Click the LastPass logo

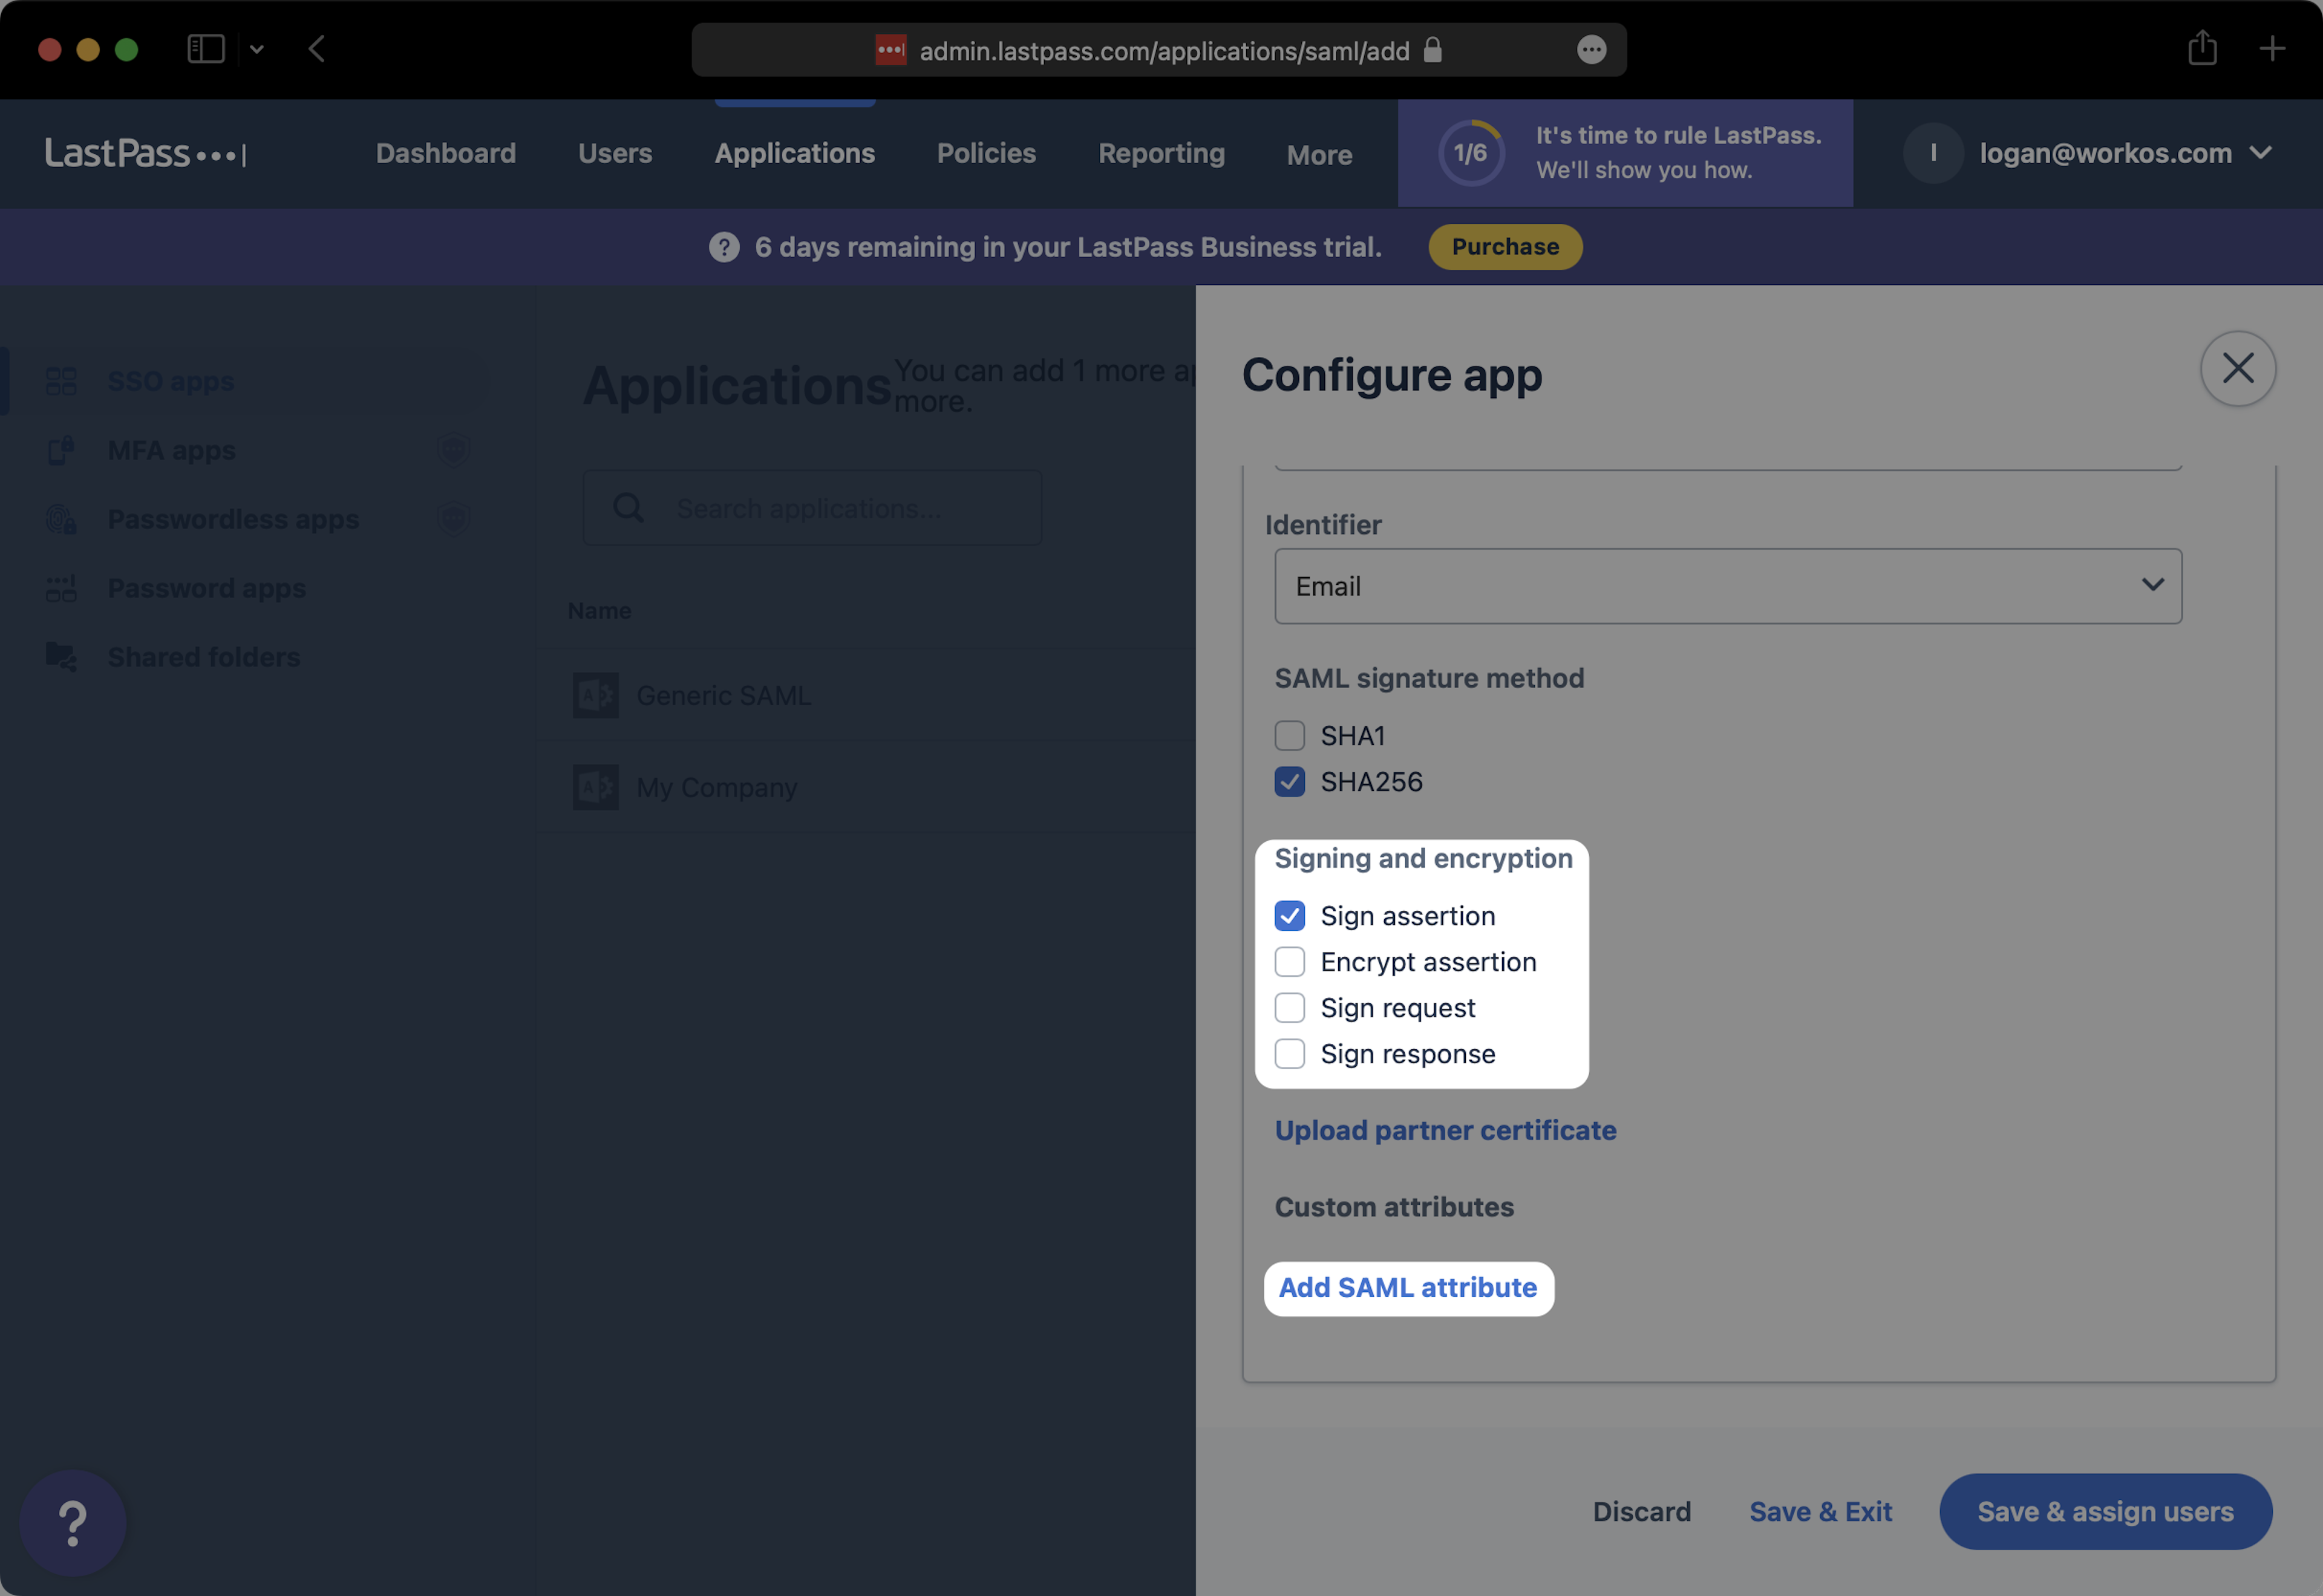coord(145,153)
